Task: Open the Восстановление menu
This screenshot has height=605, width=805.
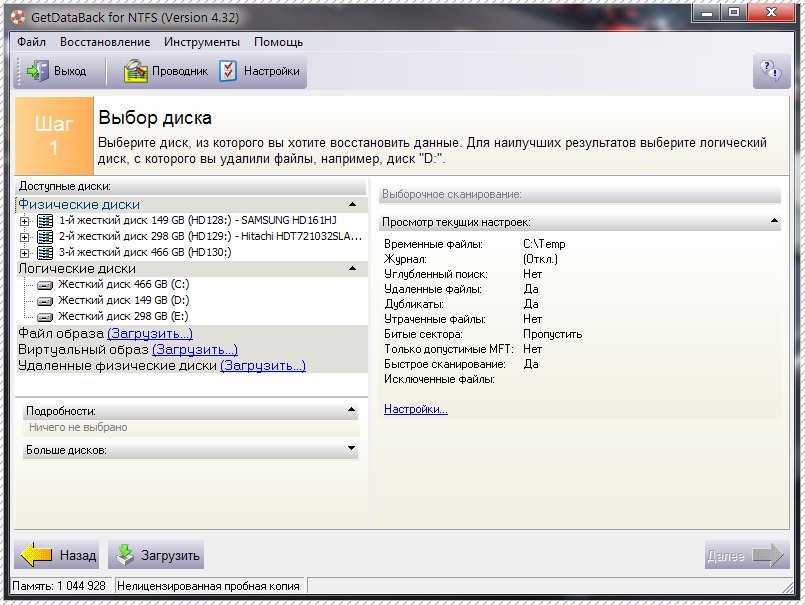Action: tap(105, 42)
